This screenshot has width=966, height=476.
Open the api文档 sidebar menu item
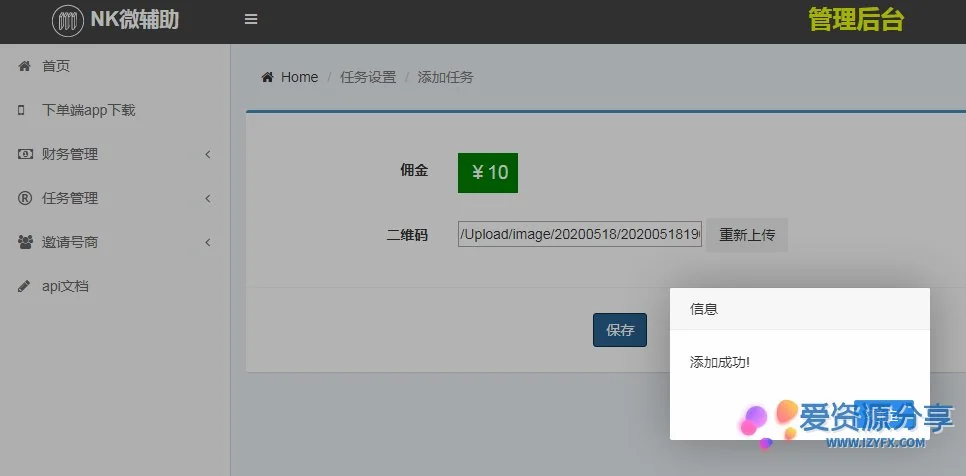65,286
